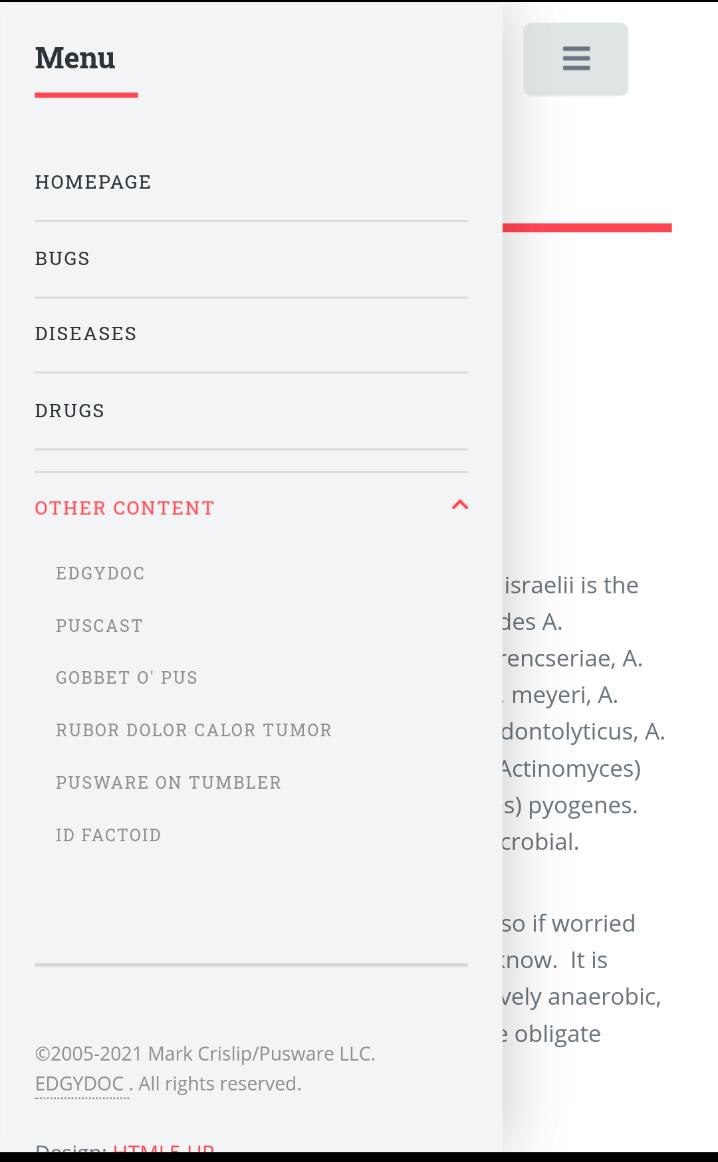718x1162 pixels.
Task: Follow the HTML5 UP design link
Action: [x=163, y=1150]
